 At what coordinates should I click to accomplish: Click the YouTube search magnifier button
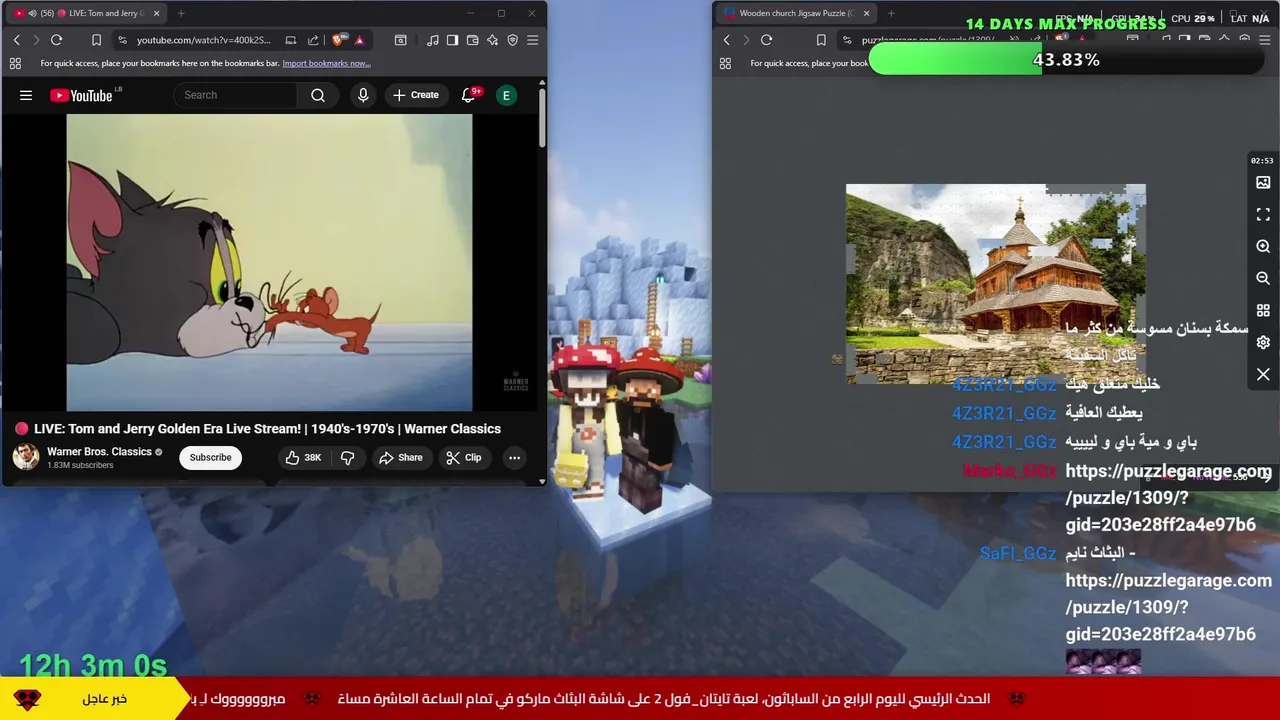point(318,95)
